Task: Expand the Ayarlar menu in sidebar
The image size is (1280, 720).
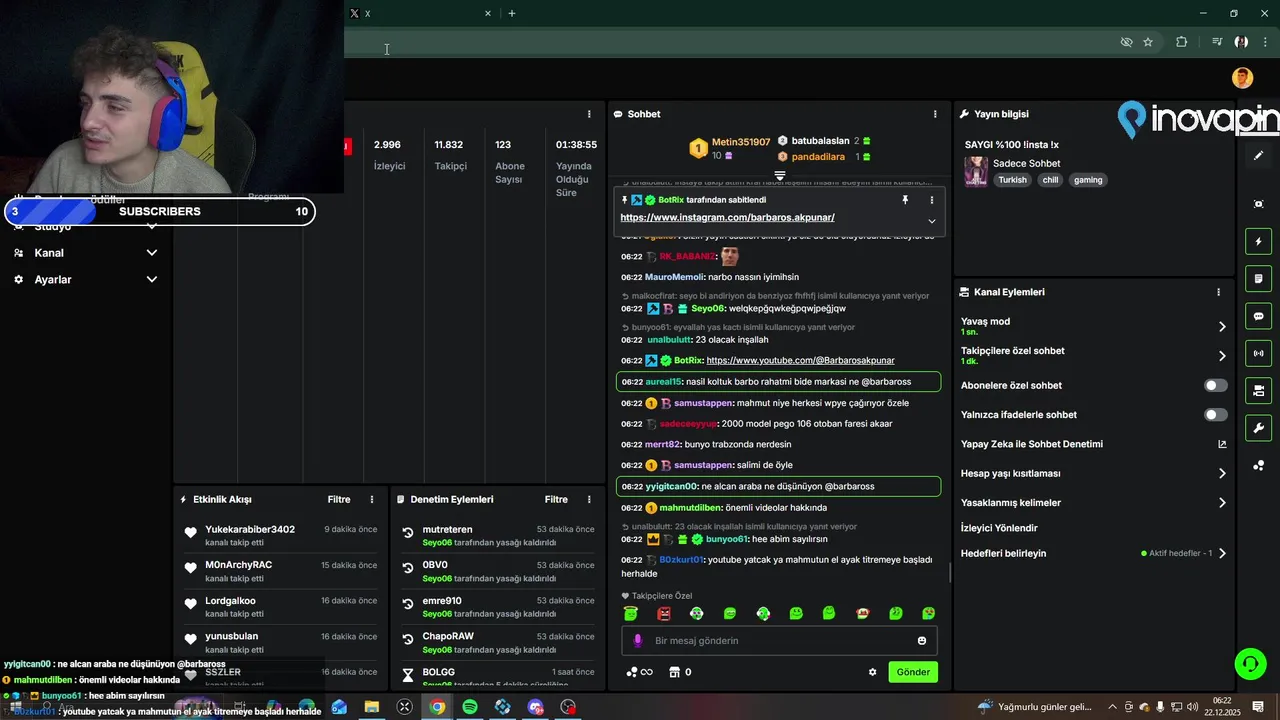Action: (152, 280)
